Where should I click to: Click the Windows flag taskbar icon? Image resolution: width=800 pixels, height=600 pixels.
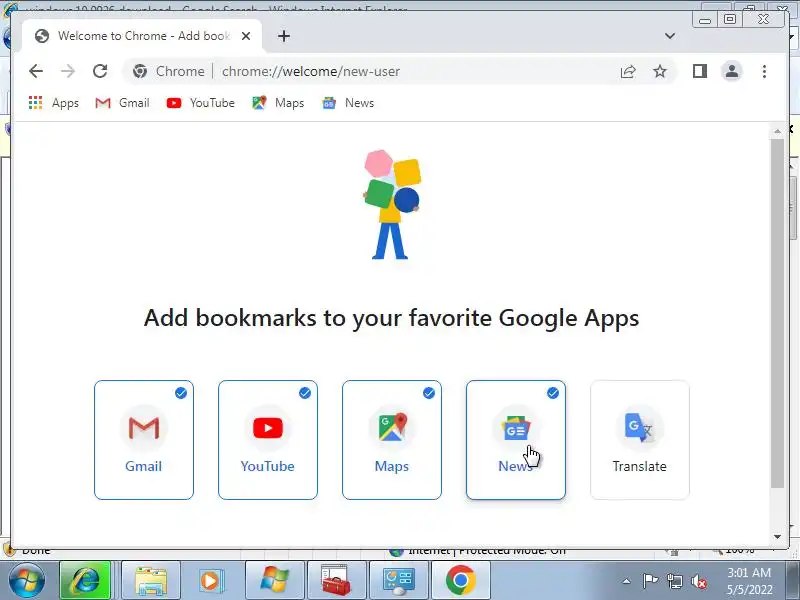click(x=274, y=580)
